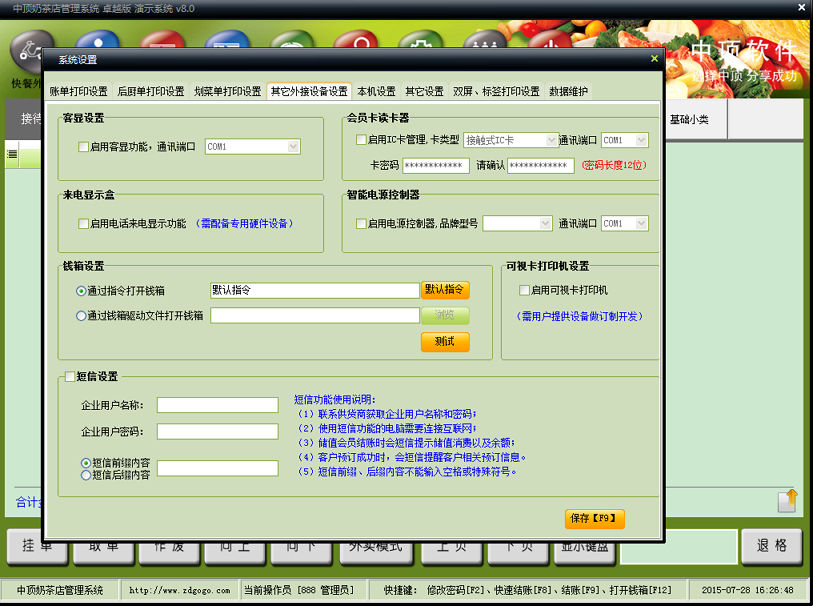Click blue note 需用户提供设备做订制开发
Image resolution: width=813 pixels, height=606 pixels.
coord(579,316)
